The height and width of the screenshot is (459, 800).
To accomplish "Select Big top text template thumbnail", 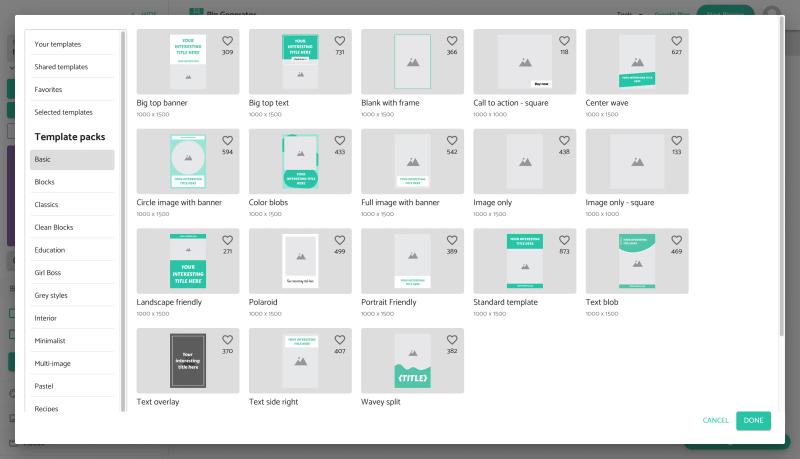I will (x=300, y=62).
